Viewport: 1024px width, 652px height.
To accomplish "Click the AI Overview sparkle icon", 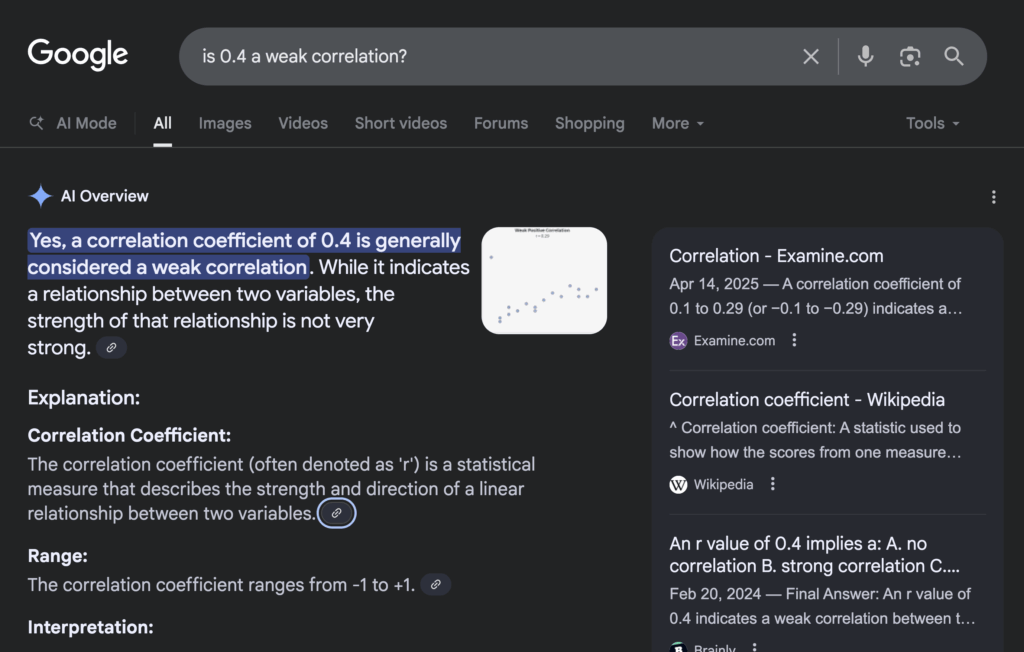I will coord(40,195).
